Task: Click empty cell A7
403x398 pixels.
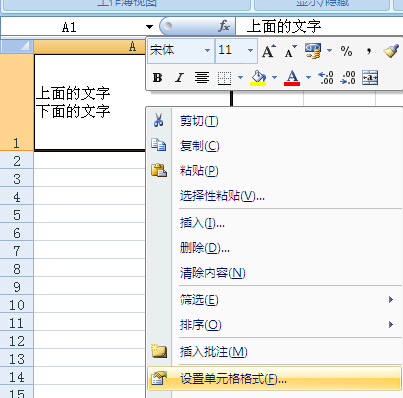Action: pyautogui.click(x=90, y=250)
